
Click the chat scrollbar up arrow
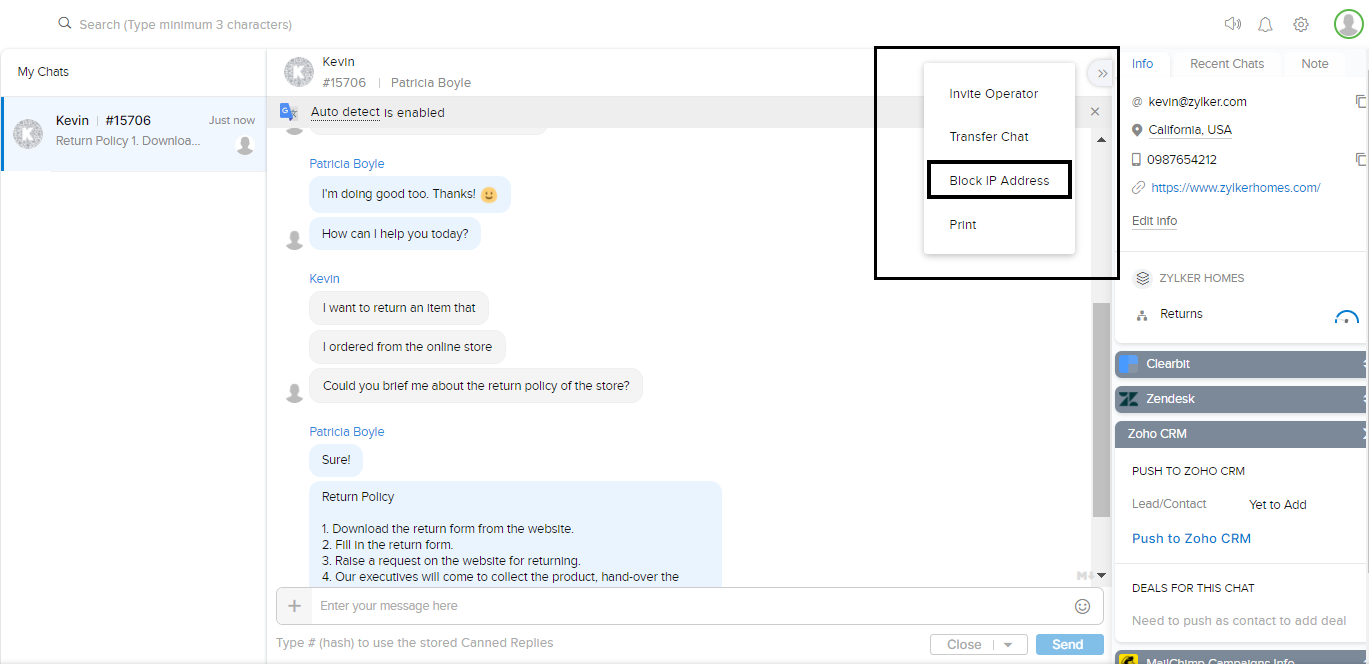point(1102,139)
